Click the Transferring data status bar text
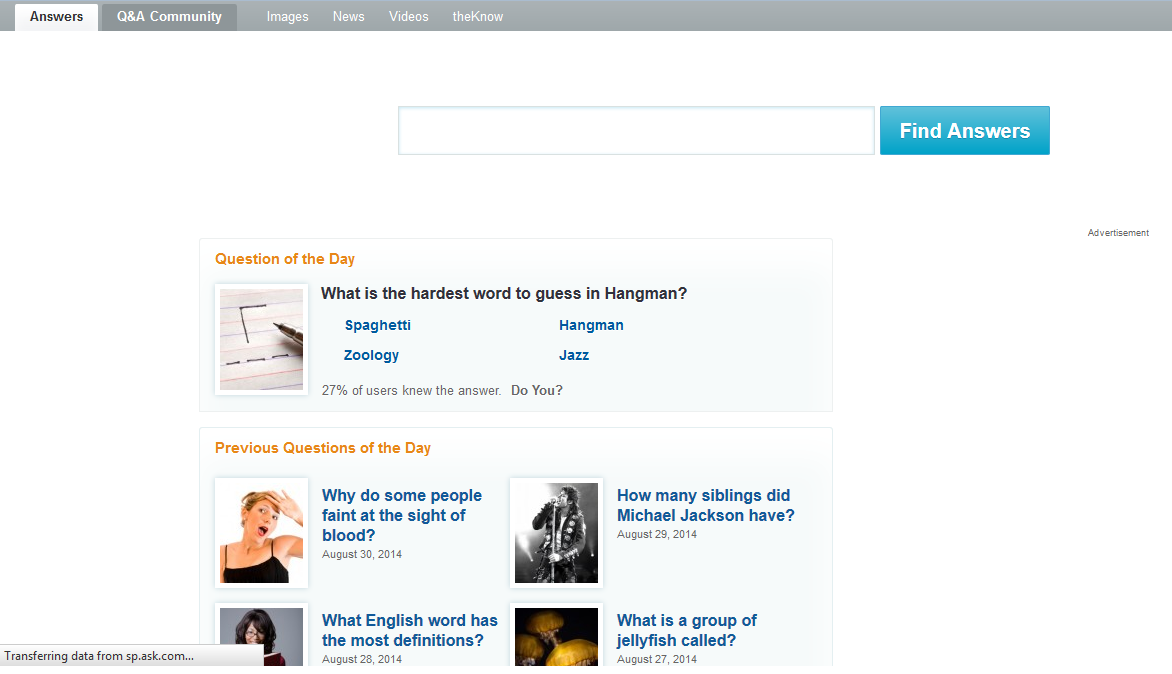This screenshot has height=674, width=1172. 99,655
